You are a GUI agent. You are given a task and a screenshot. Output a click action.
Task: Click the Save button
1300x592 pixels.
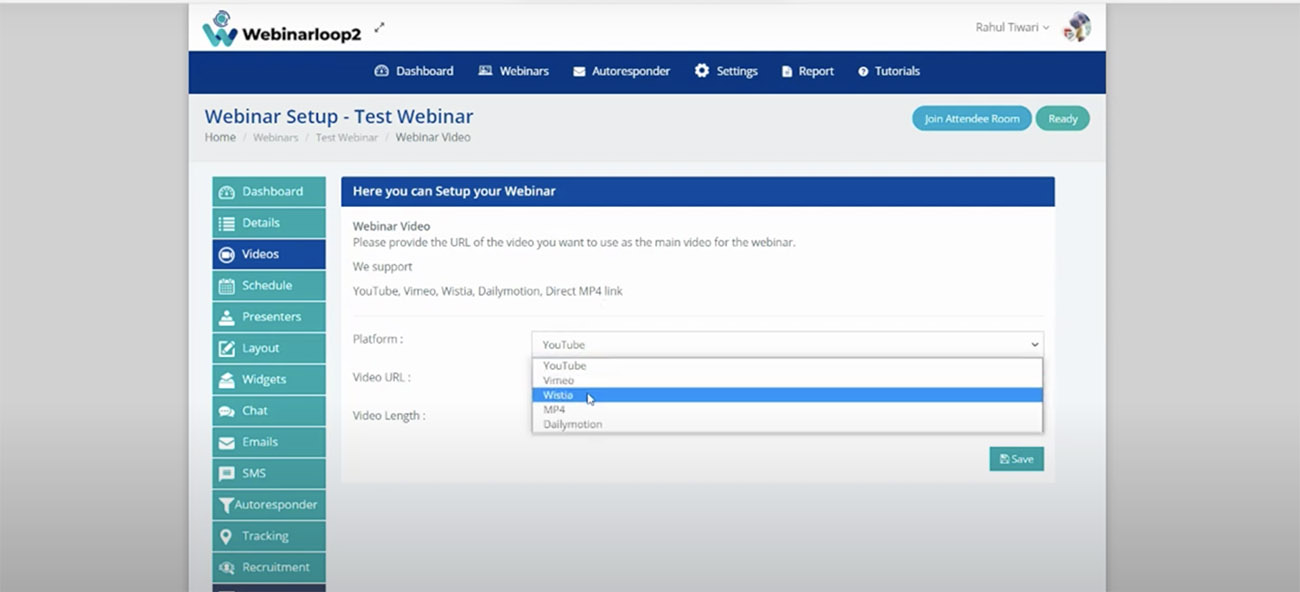click(x=1016, y=459)
